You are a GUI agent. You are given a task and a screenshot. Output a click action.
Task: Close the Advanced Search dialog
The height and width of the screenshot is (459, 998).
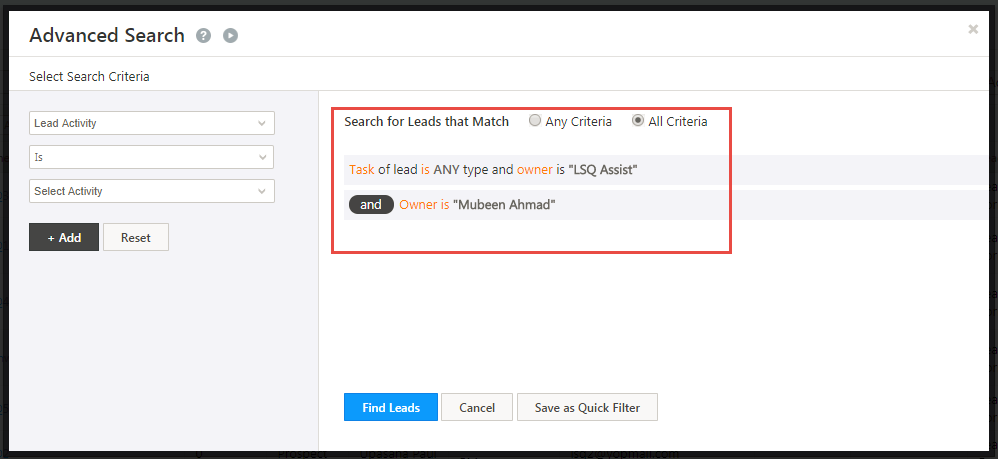click(973, 30)
